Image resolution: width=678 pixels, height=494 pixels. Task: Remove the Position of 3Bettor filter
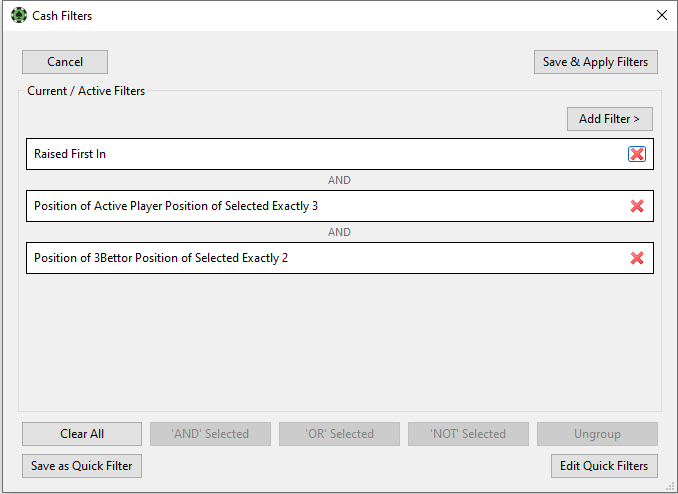pos(636,258)
